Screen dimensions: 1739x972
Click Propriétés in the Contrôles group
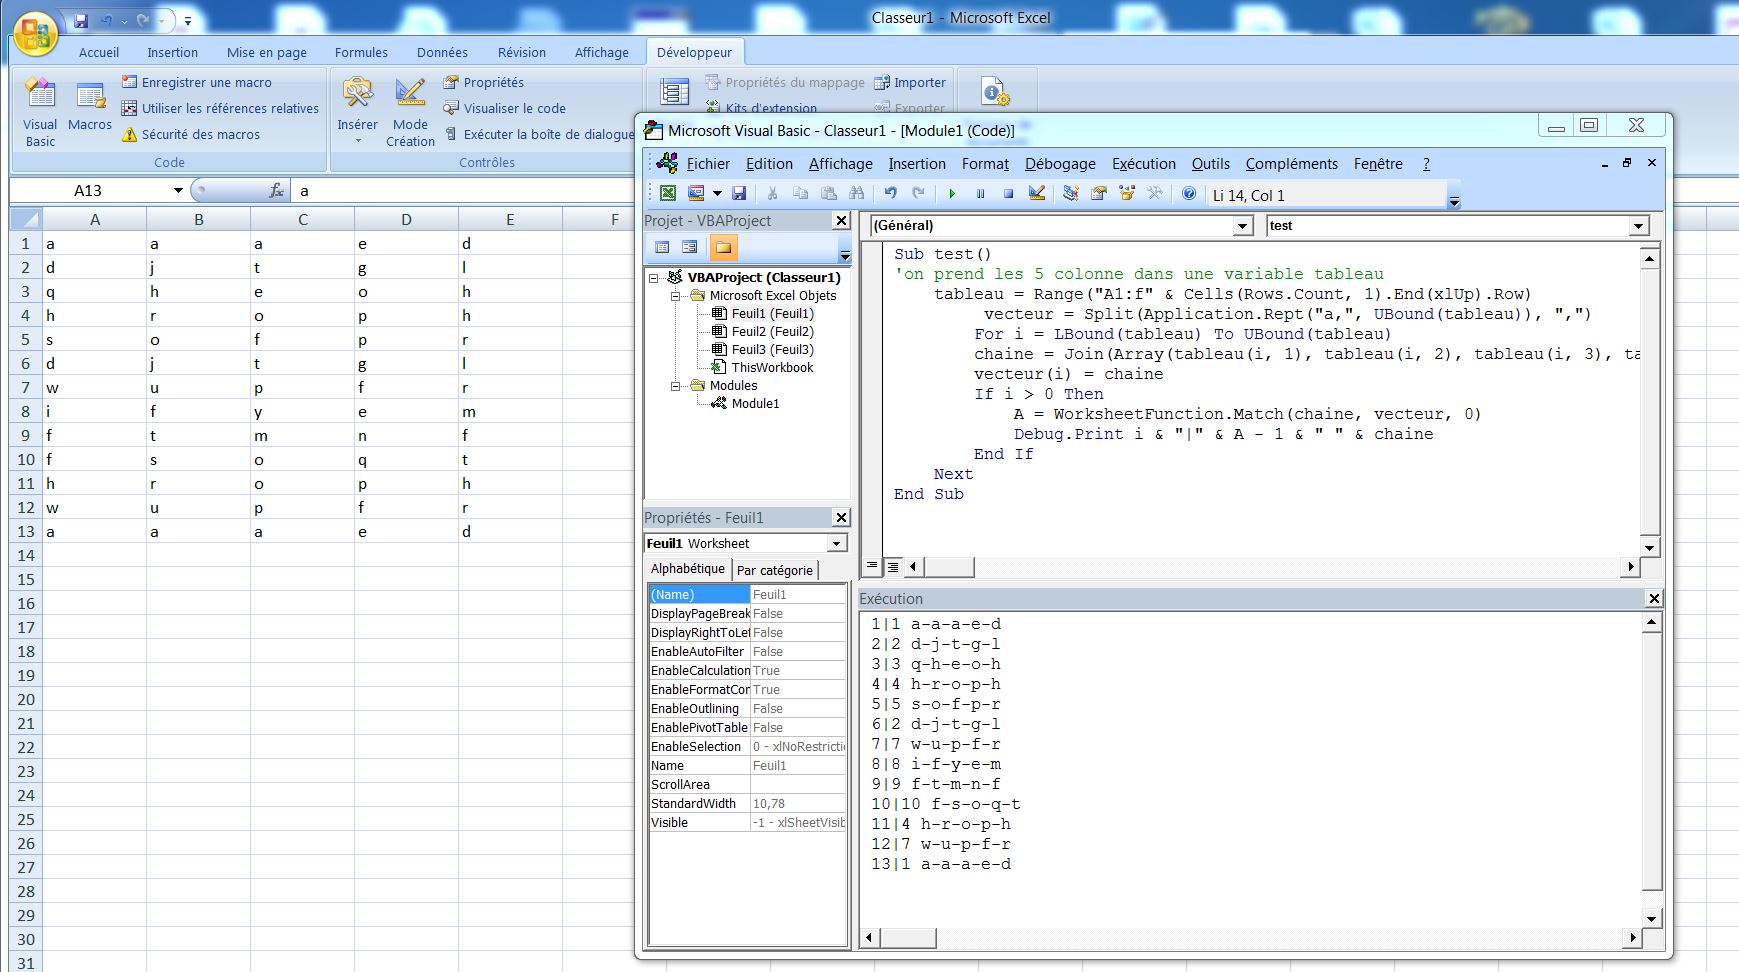483,82
